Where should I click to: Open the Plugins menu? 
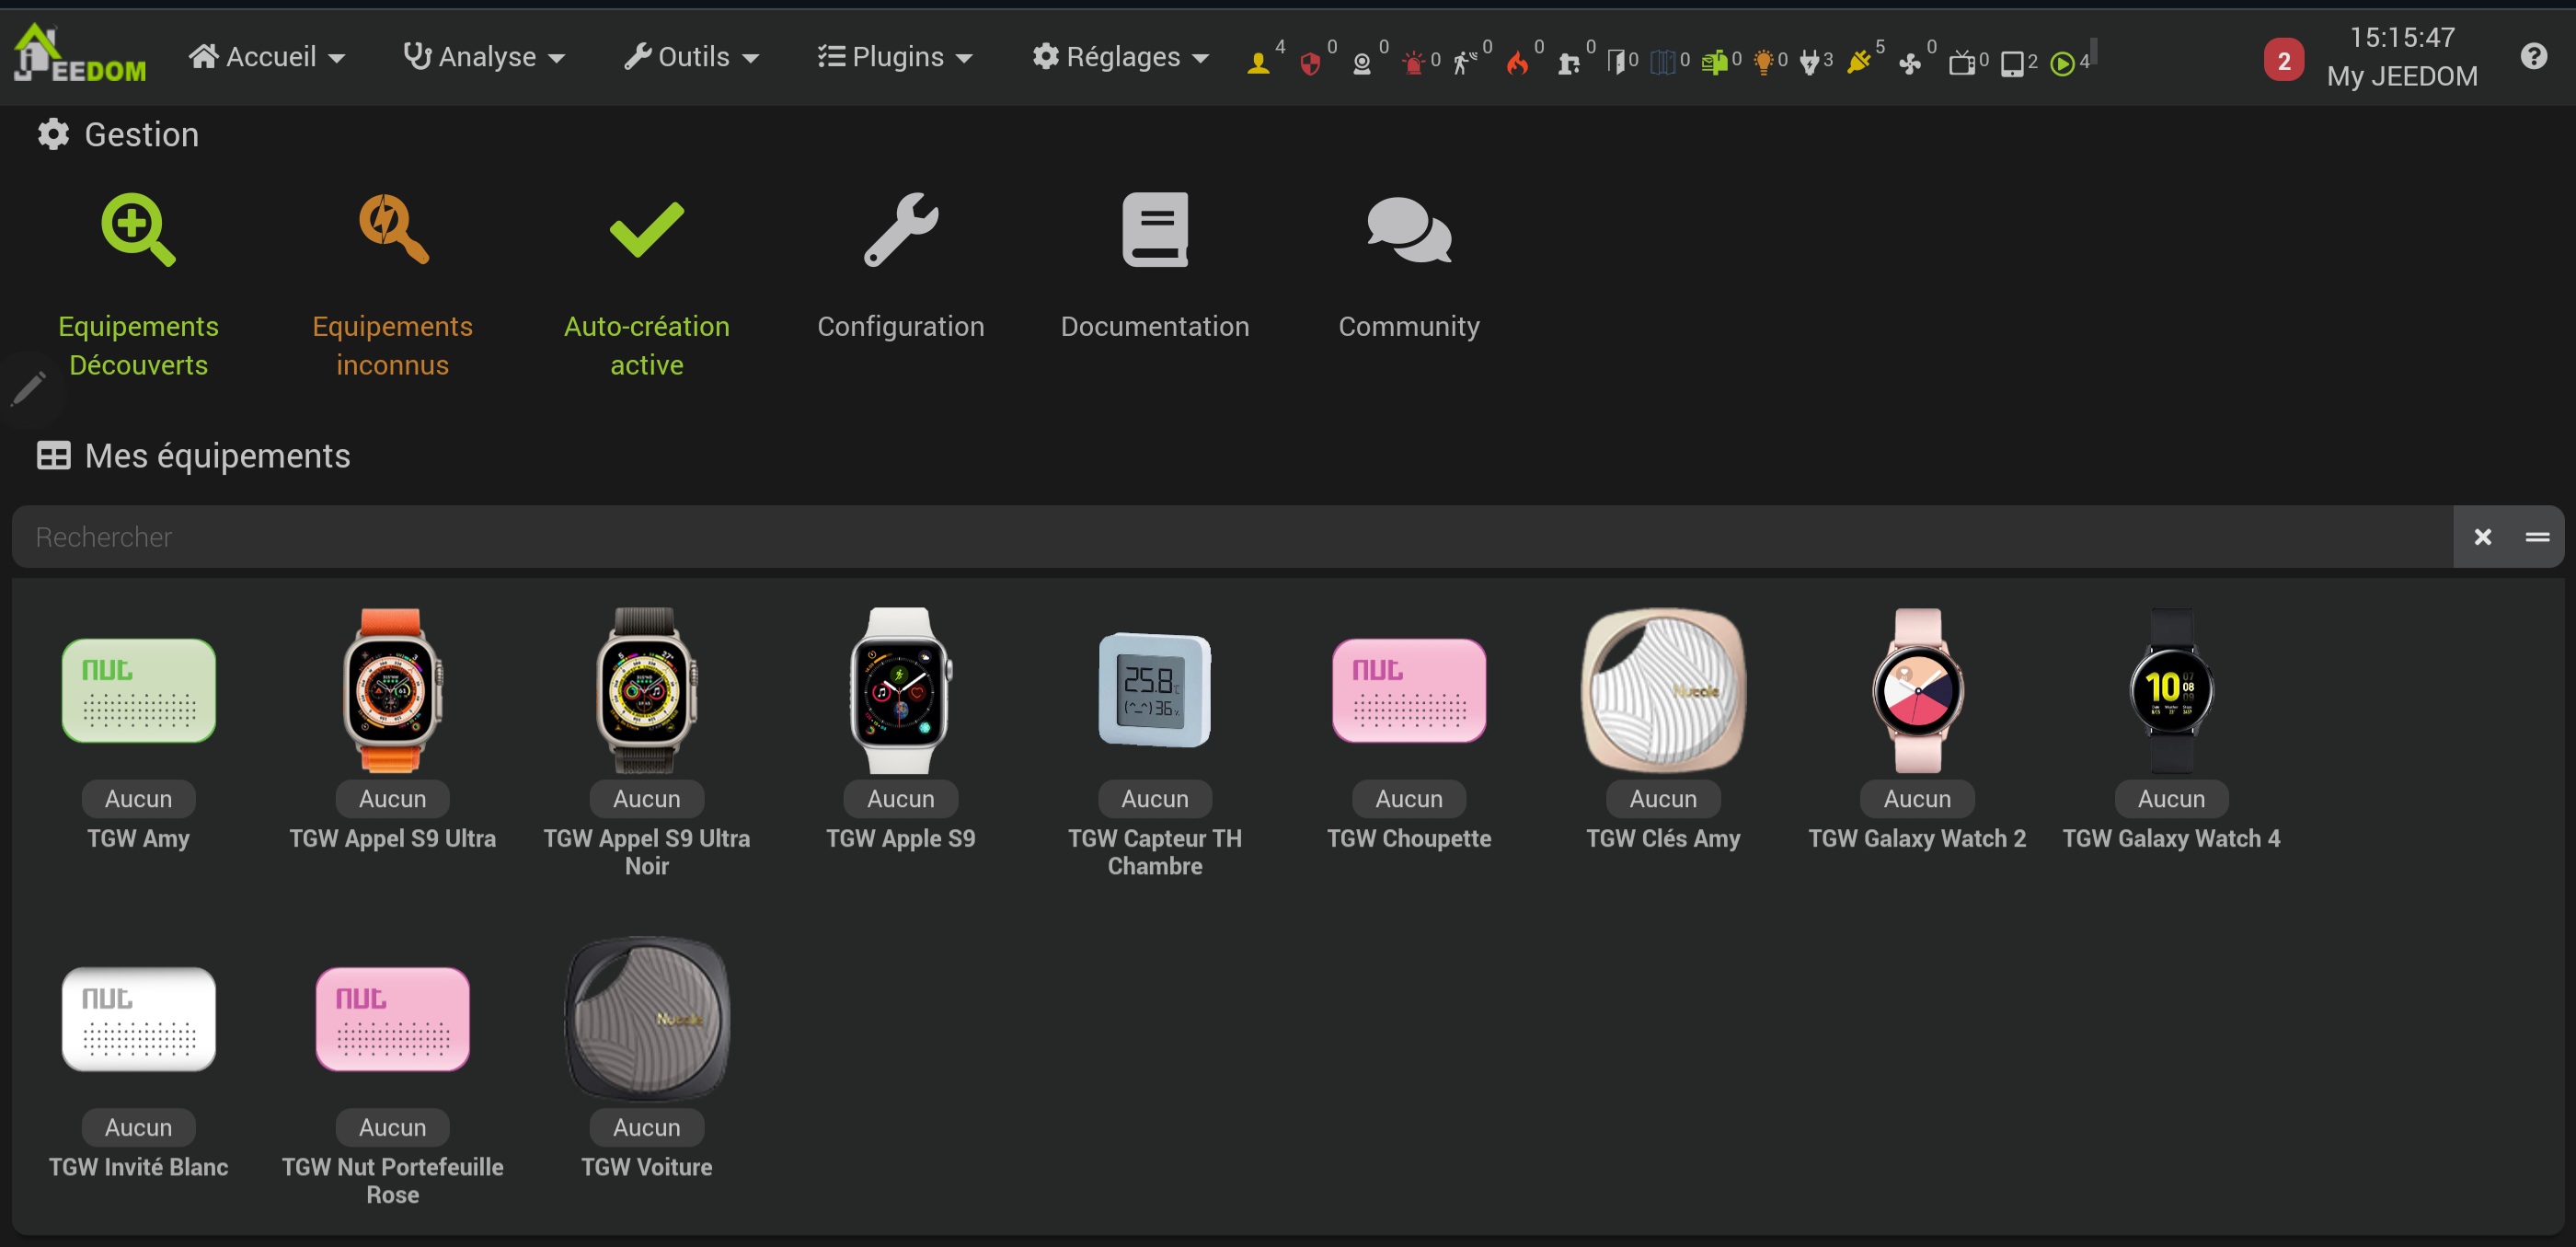pos(895,57)
